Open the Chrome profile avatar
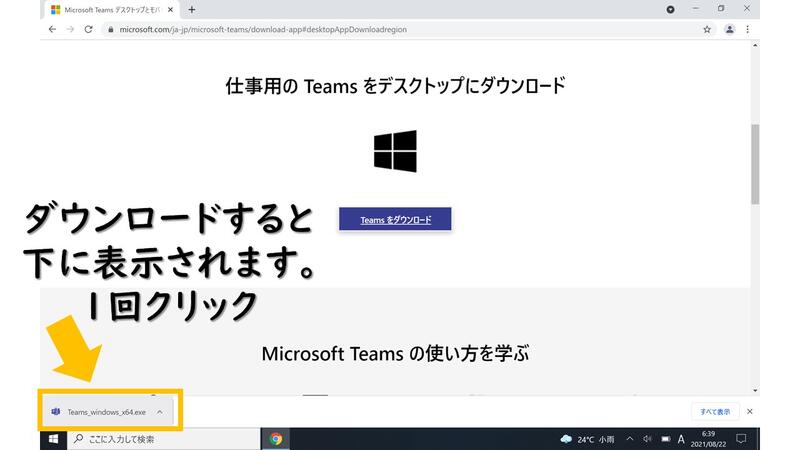Screen dimensions: 800x450 coord(729,29)
